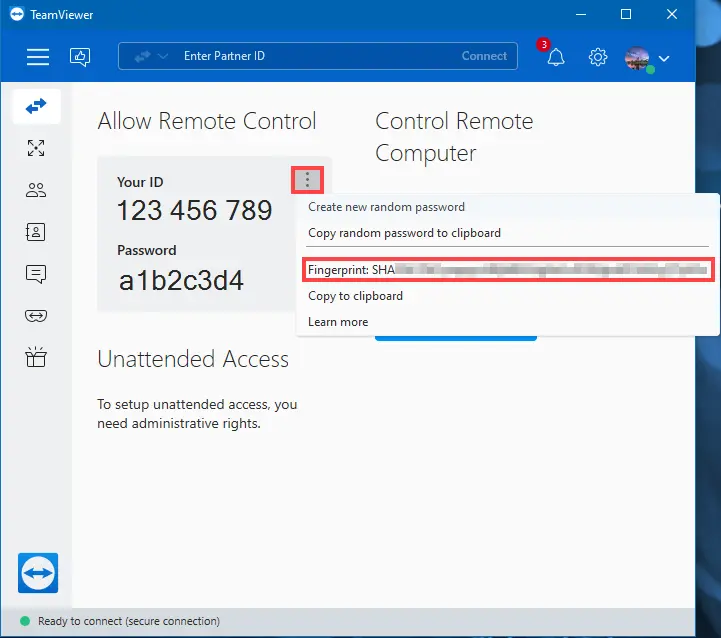Click the Ready to connect status text
The image size is (721, 638).
point(129,621)
